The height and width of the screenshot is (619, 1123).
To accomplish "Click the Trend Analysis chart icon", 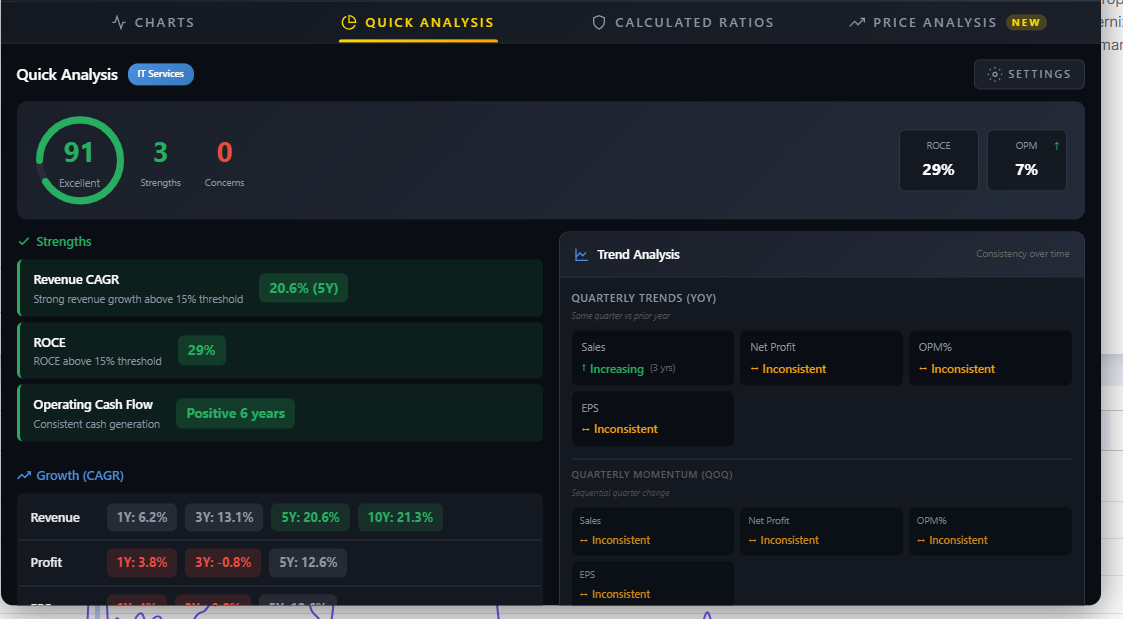I will pyautogui.click(x=581, y=255).
